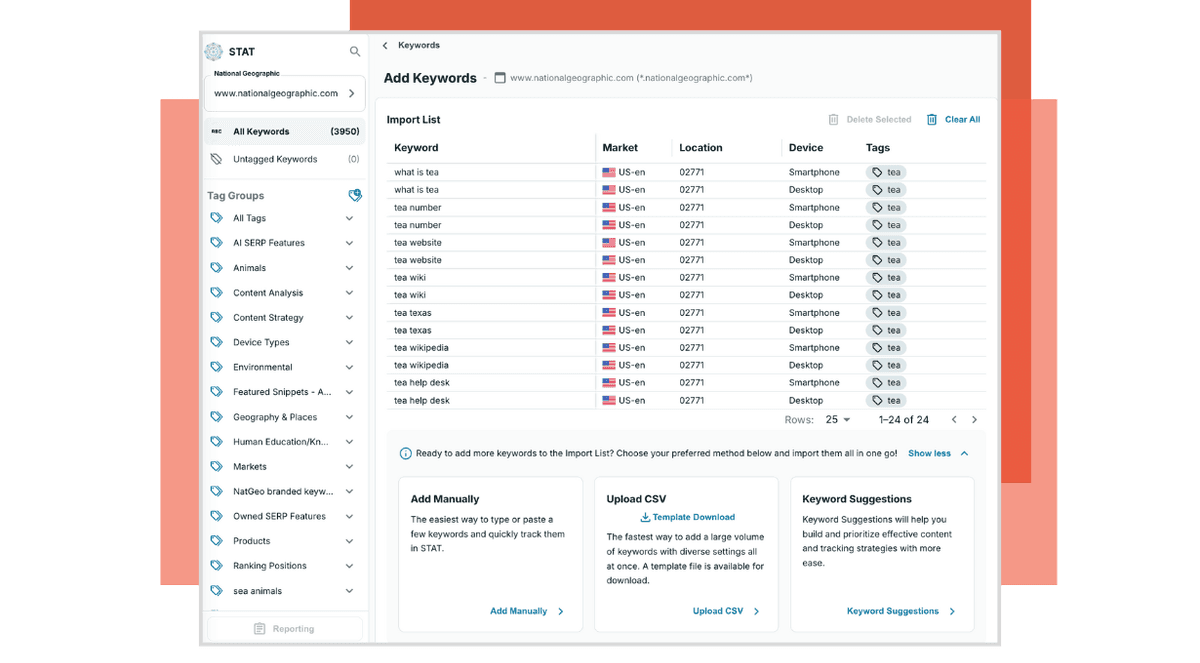Click the search magnifier icon in sidebar
This screenshot has height=663, width=1200.
pos(355,52)
